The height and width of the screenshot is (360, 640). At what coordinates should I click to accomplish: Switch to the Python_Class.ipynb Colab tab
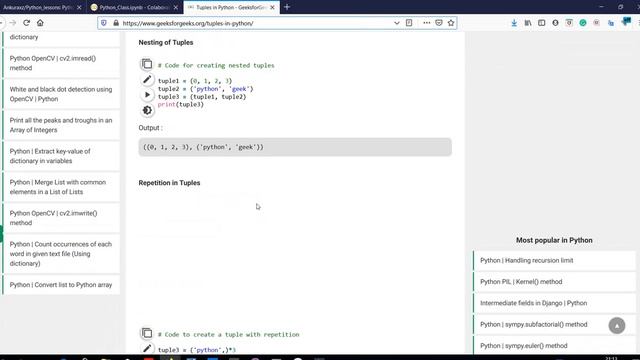click(x=134, y=7)
